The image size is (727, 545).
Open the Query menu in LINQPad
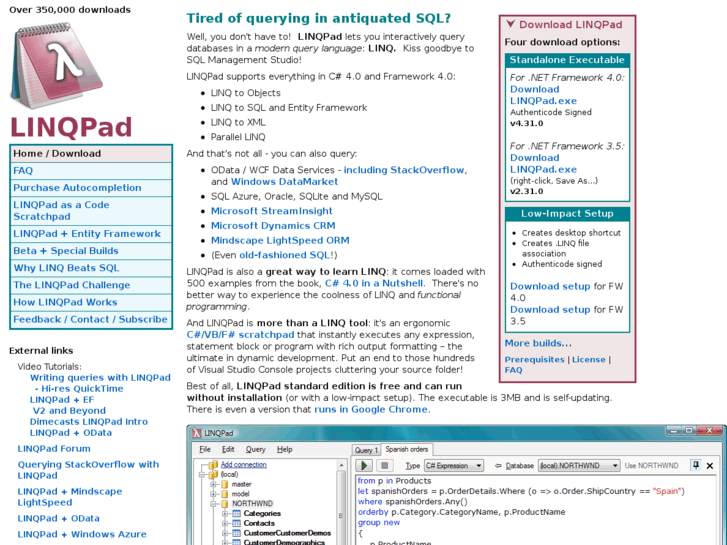(x=255, y=450)
